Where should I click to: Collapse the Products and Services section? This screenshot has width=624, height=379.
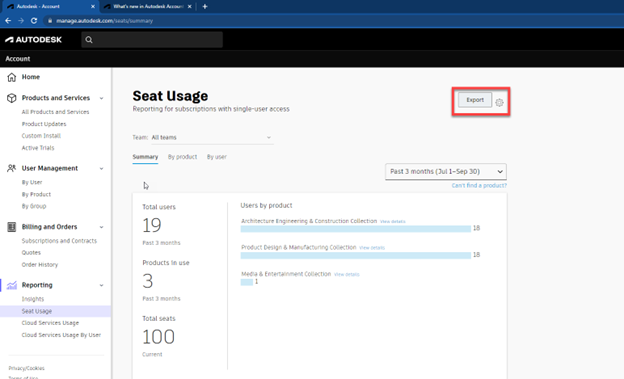point(101,98)
